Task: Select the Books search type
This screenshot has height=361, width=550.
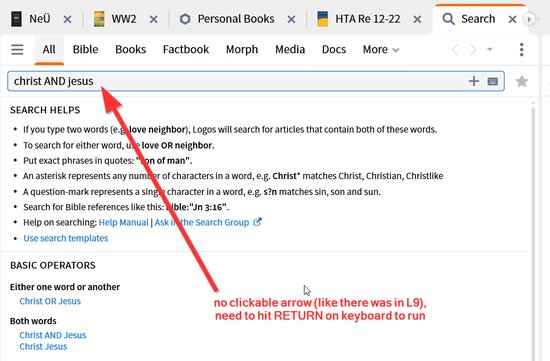Action: pyautogui.click(x=130, y=49)
